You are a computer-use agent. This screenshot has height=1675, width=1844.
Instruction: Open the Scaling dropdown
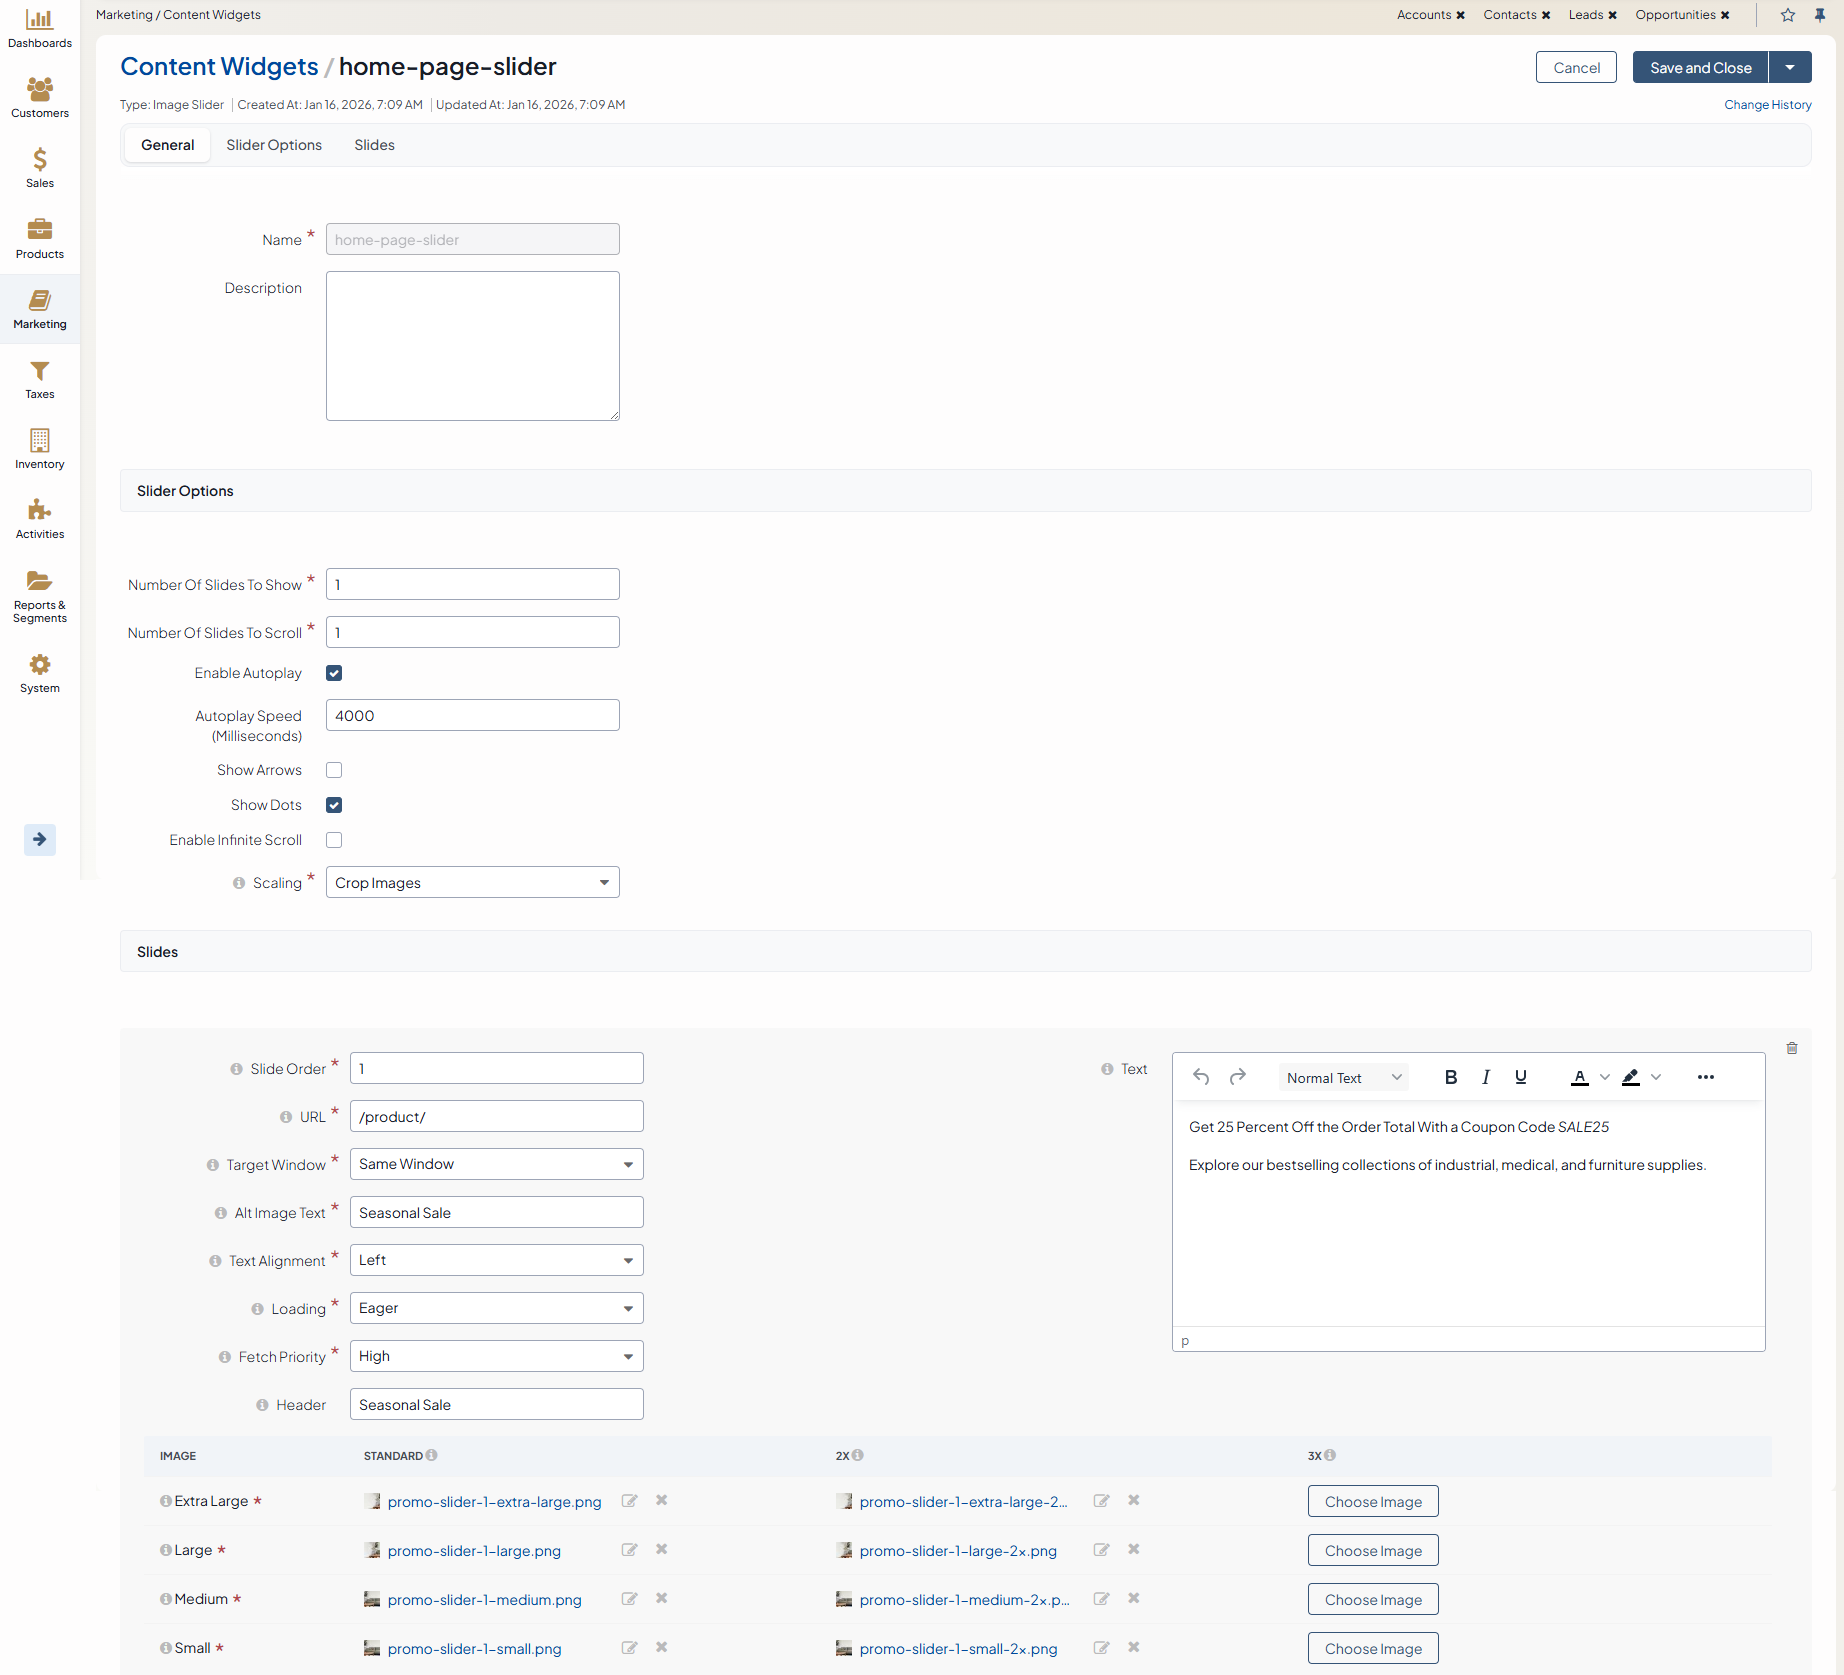point(472,883)
